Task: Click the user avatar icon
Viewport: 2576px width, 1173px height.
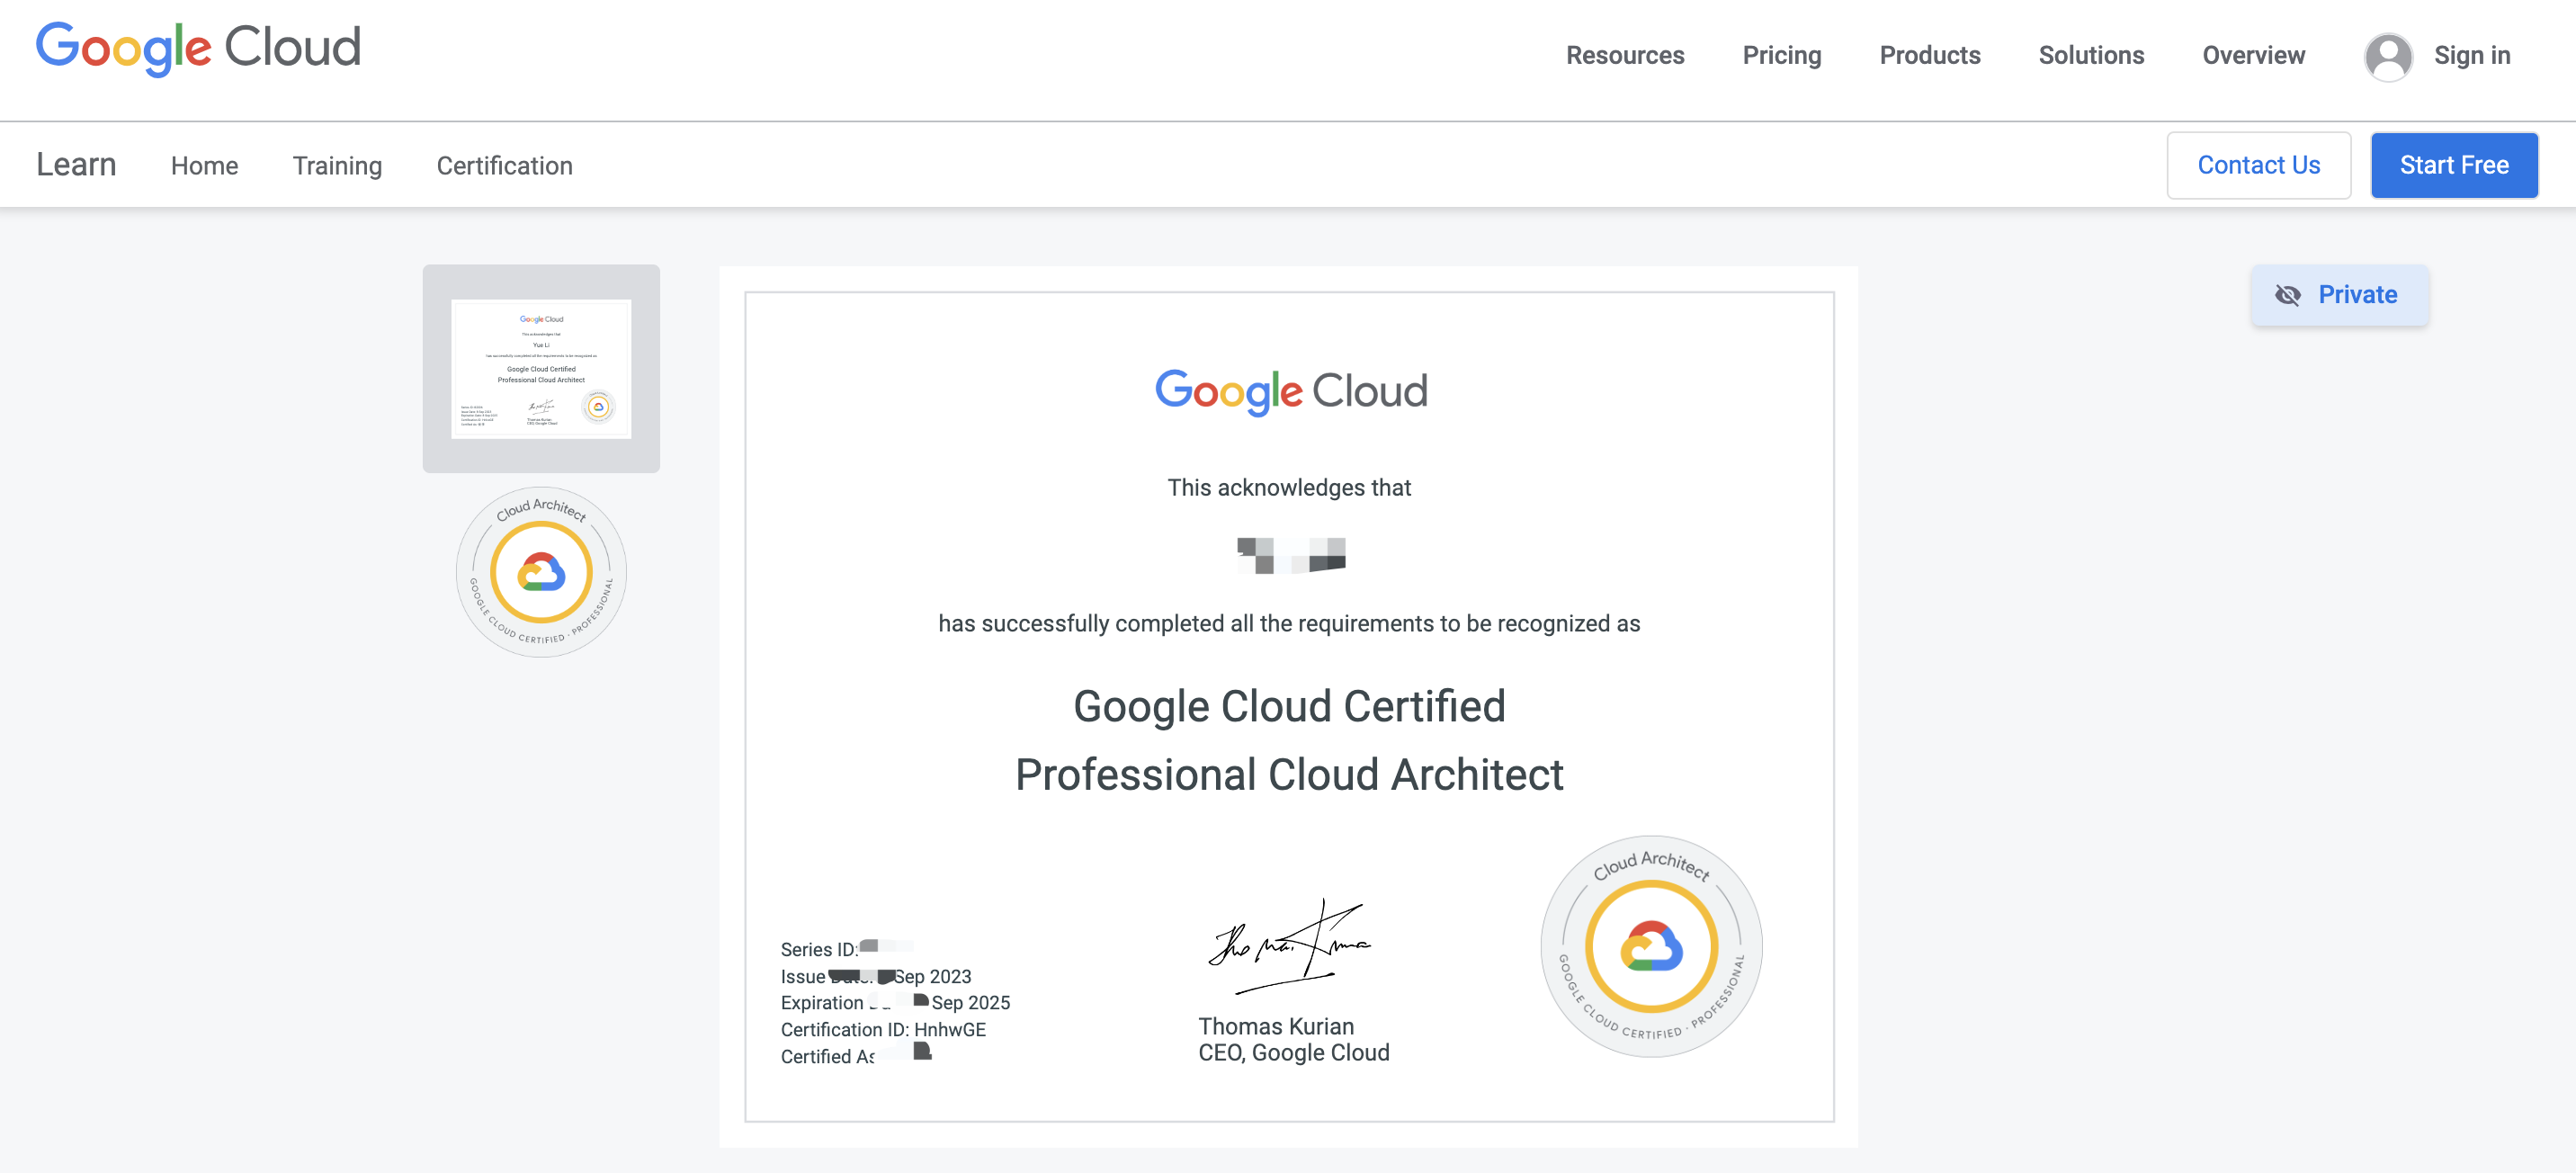Action: (x=2388, y=56)
